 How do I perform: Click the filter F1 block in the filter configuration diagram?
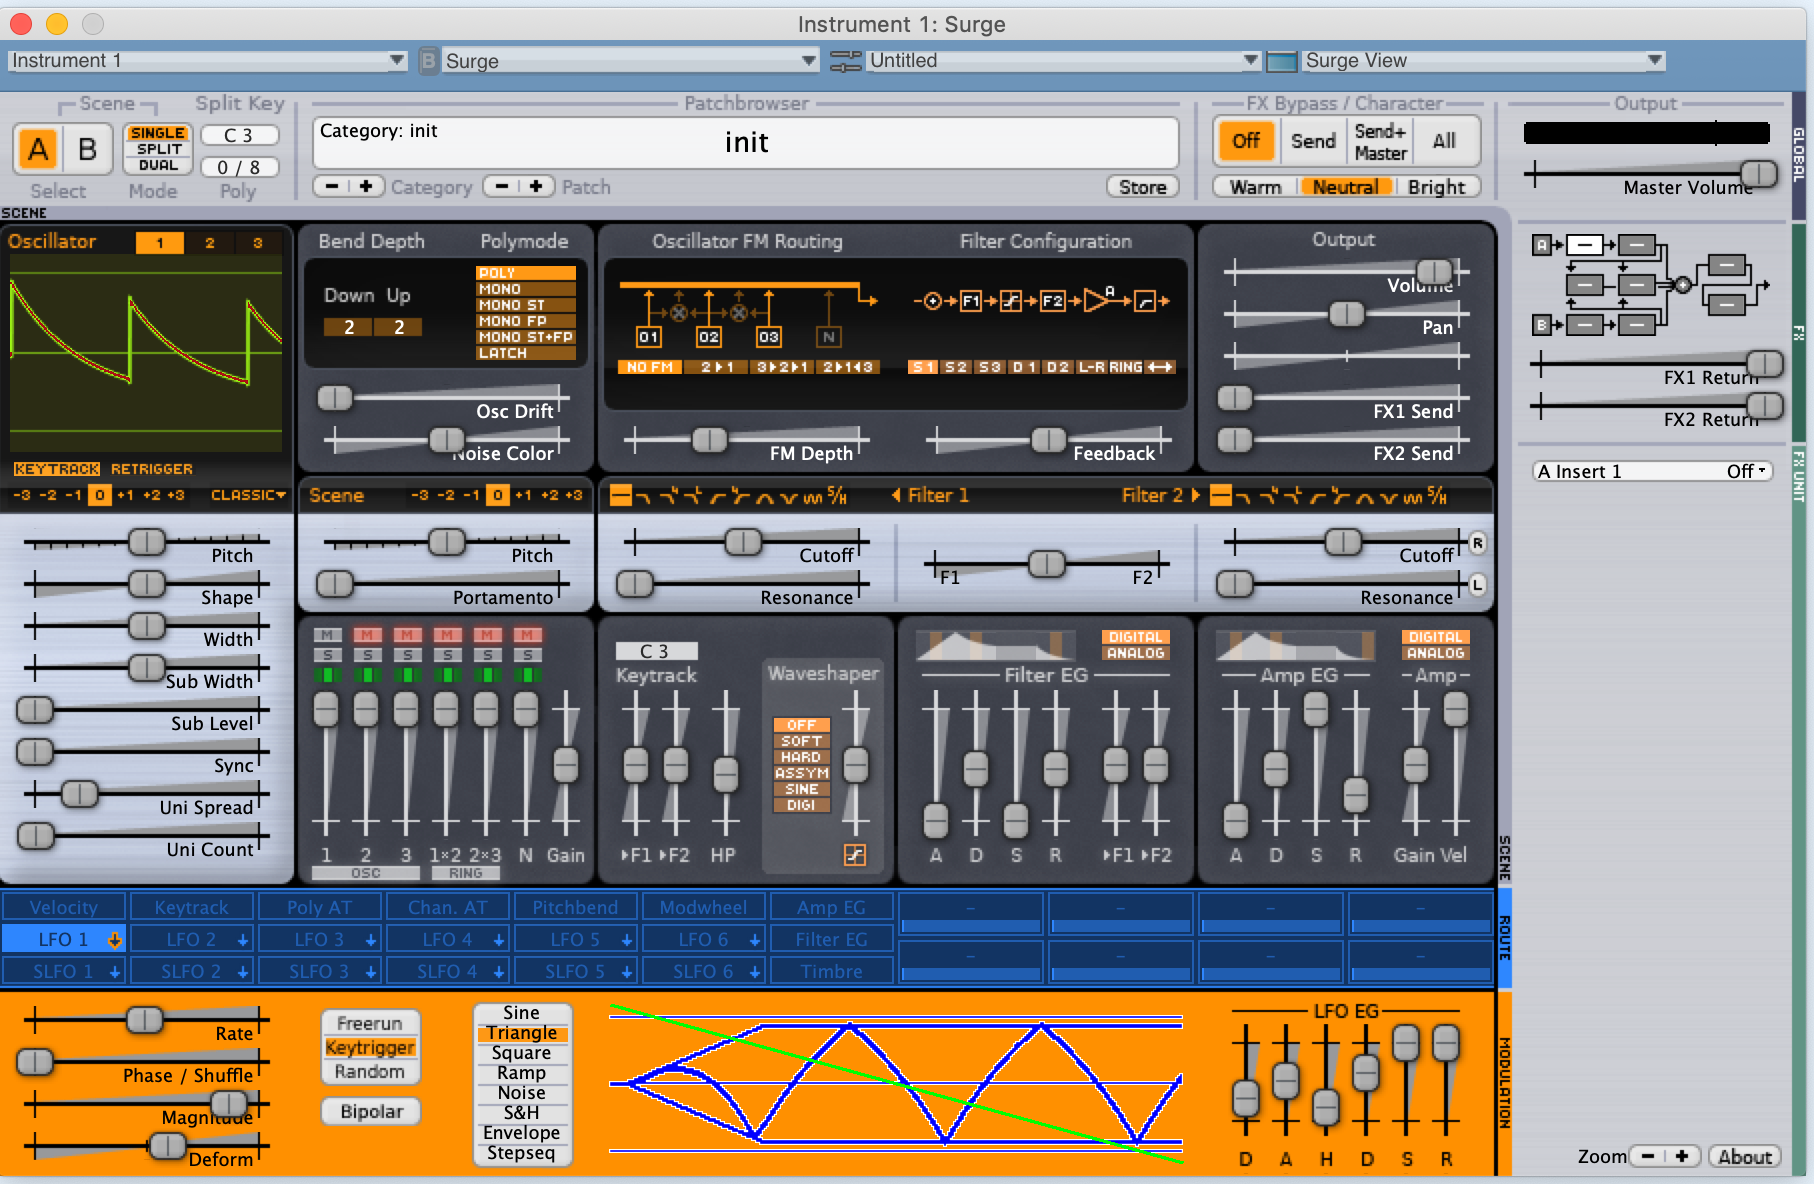point(970,301)
